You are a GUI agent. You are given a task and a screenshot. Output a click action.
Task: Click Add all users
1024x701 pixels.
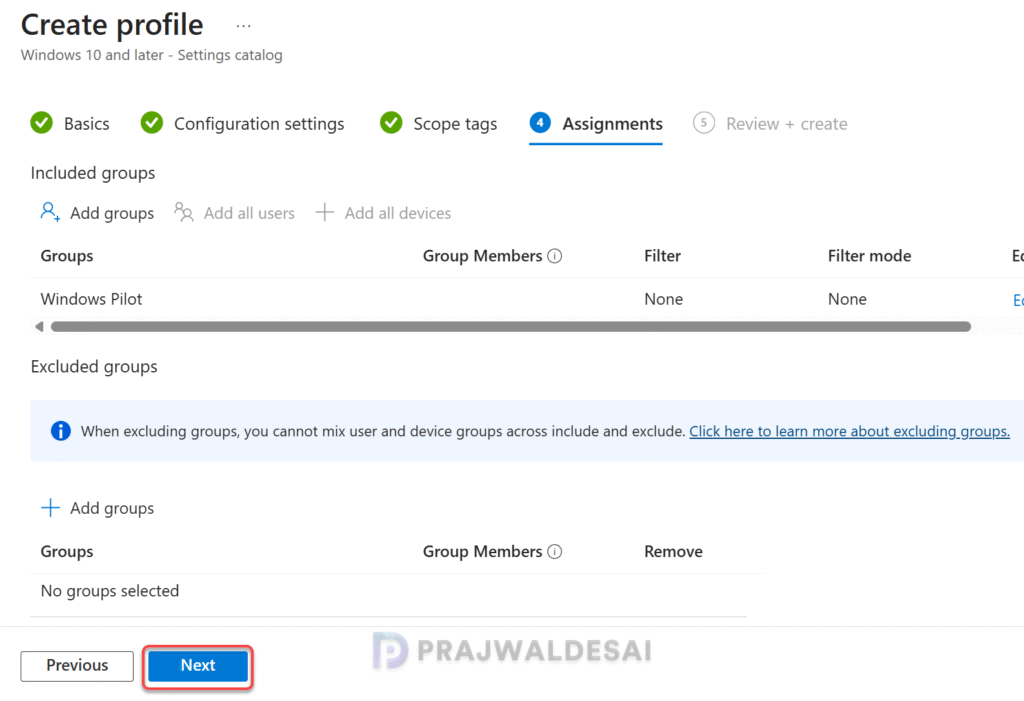pyautogui.click(x=234, y=213)
